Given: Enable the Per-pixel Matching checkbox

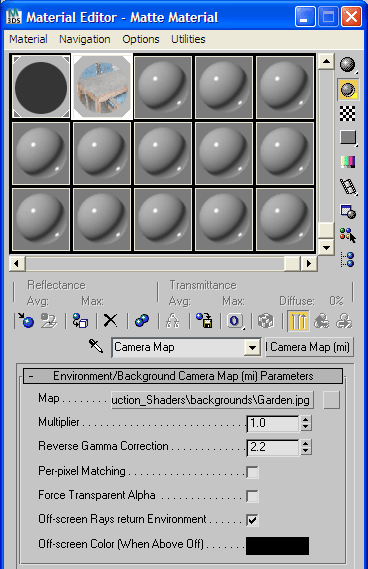Looking at the screenshot, I should point(252,472).
